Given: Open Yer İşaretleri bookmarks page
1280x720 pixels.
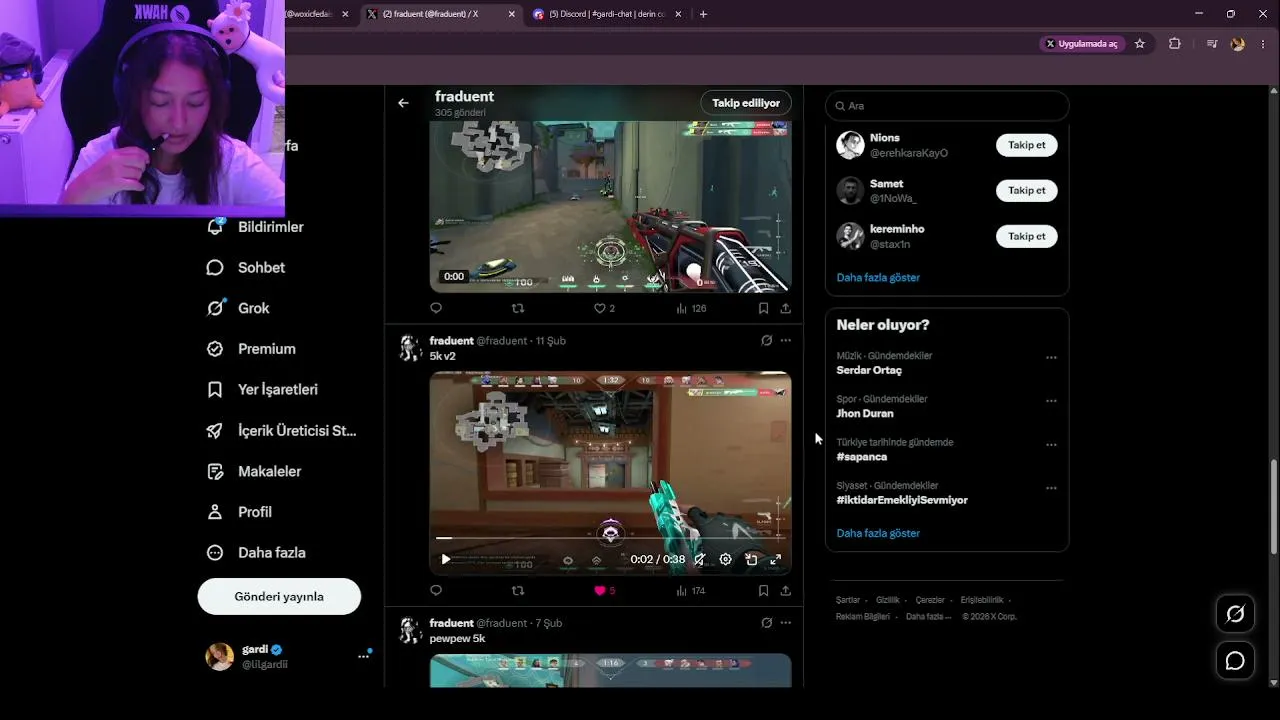Looking at the screenshot, I should coord(262,390).
